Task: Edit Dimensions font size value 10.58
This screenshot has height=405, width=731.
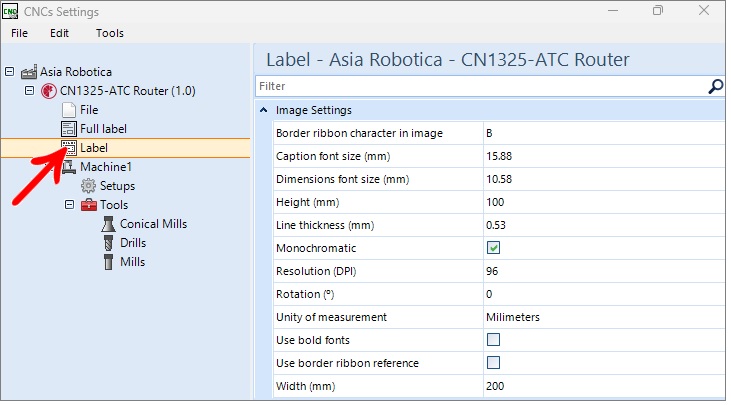Action: [x=604, y=179]
